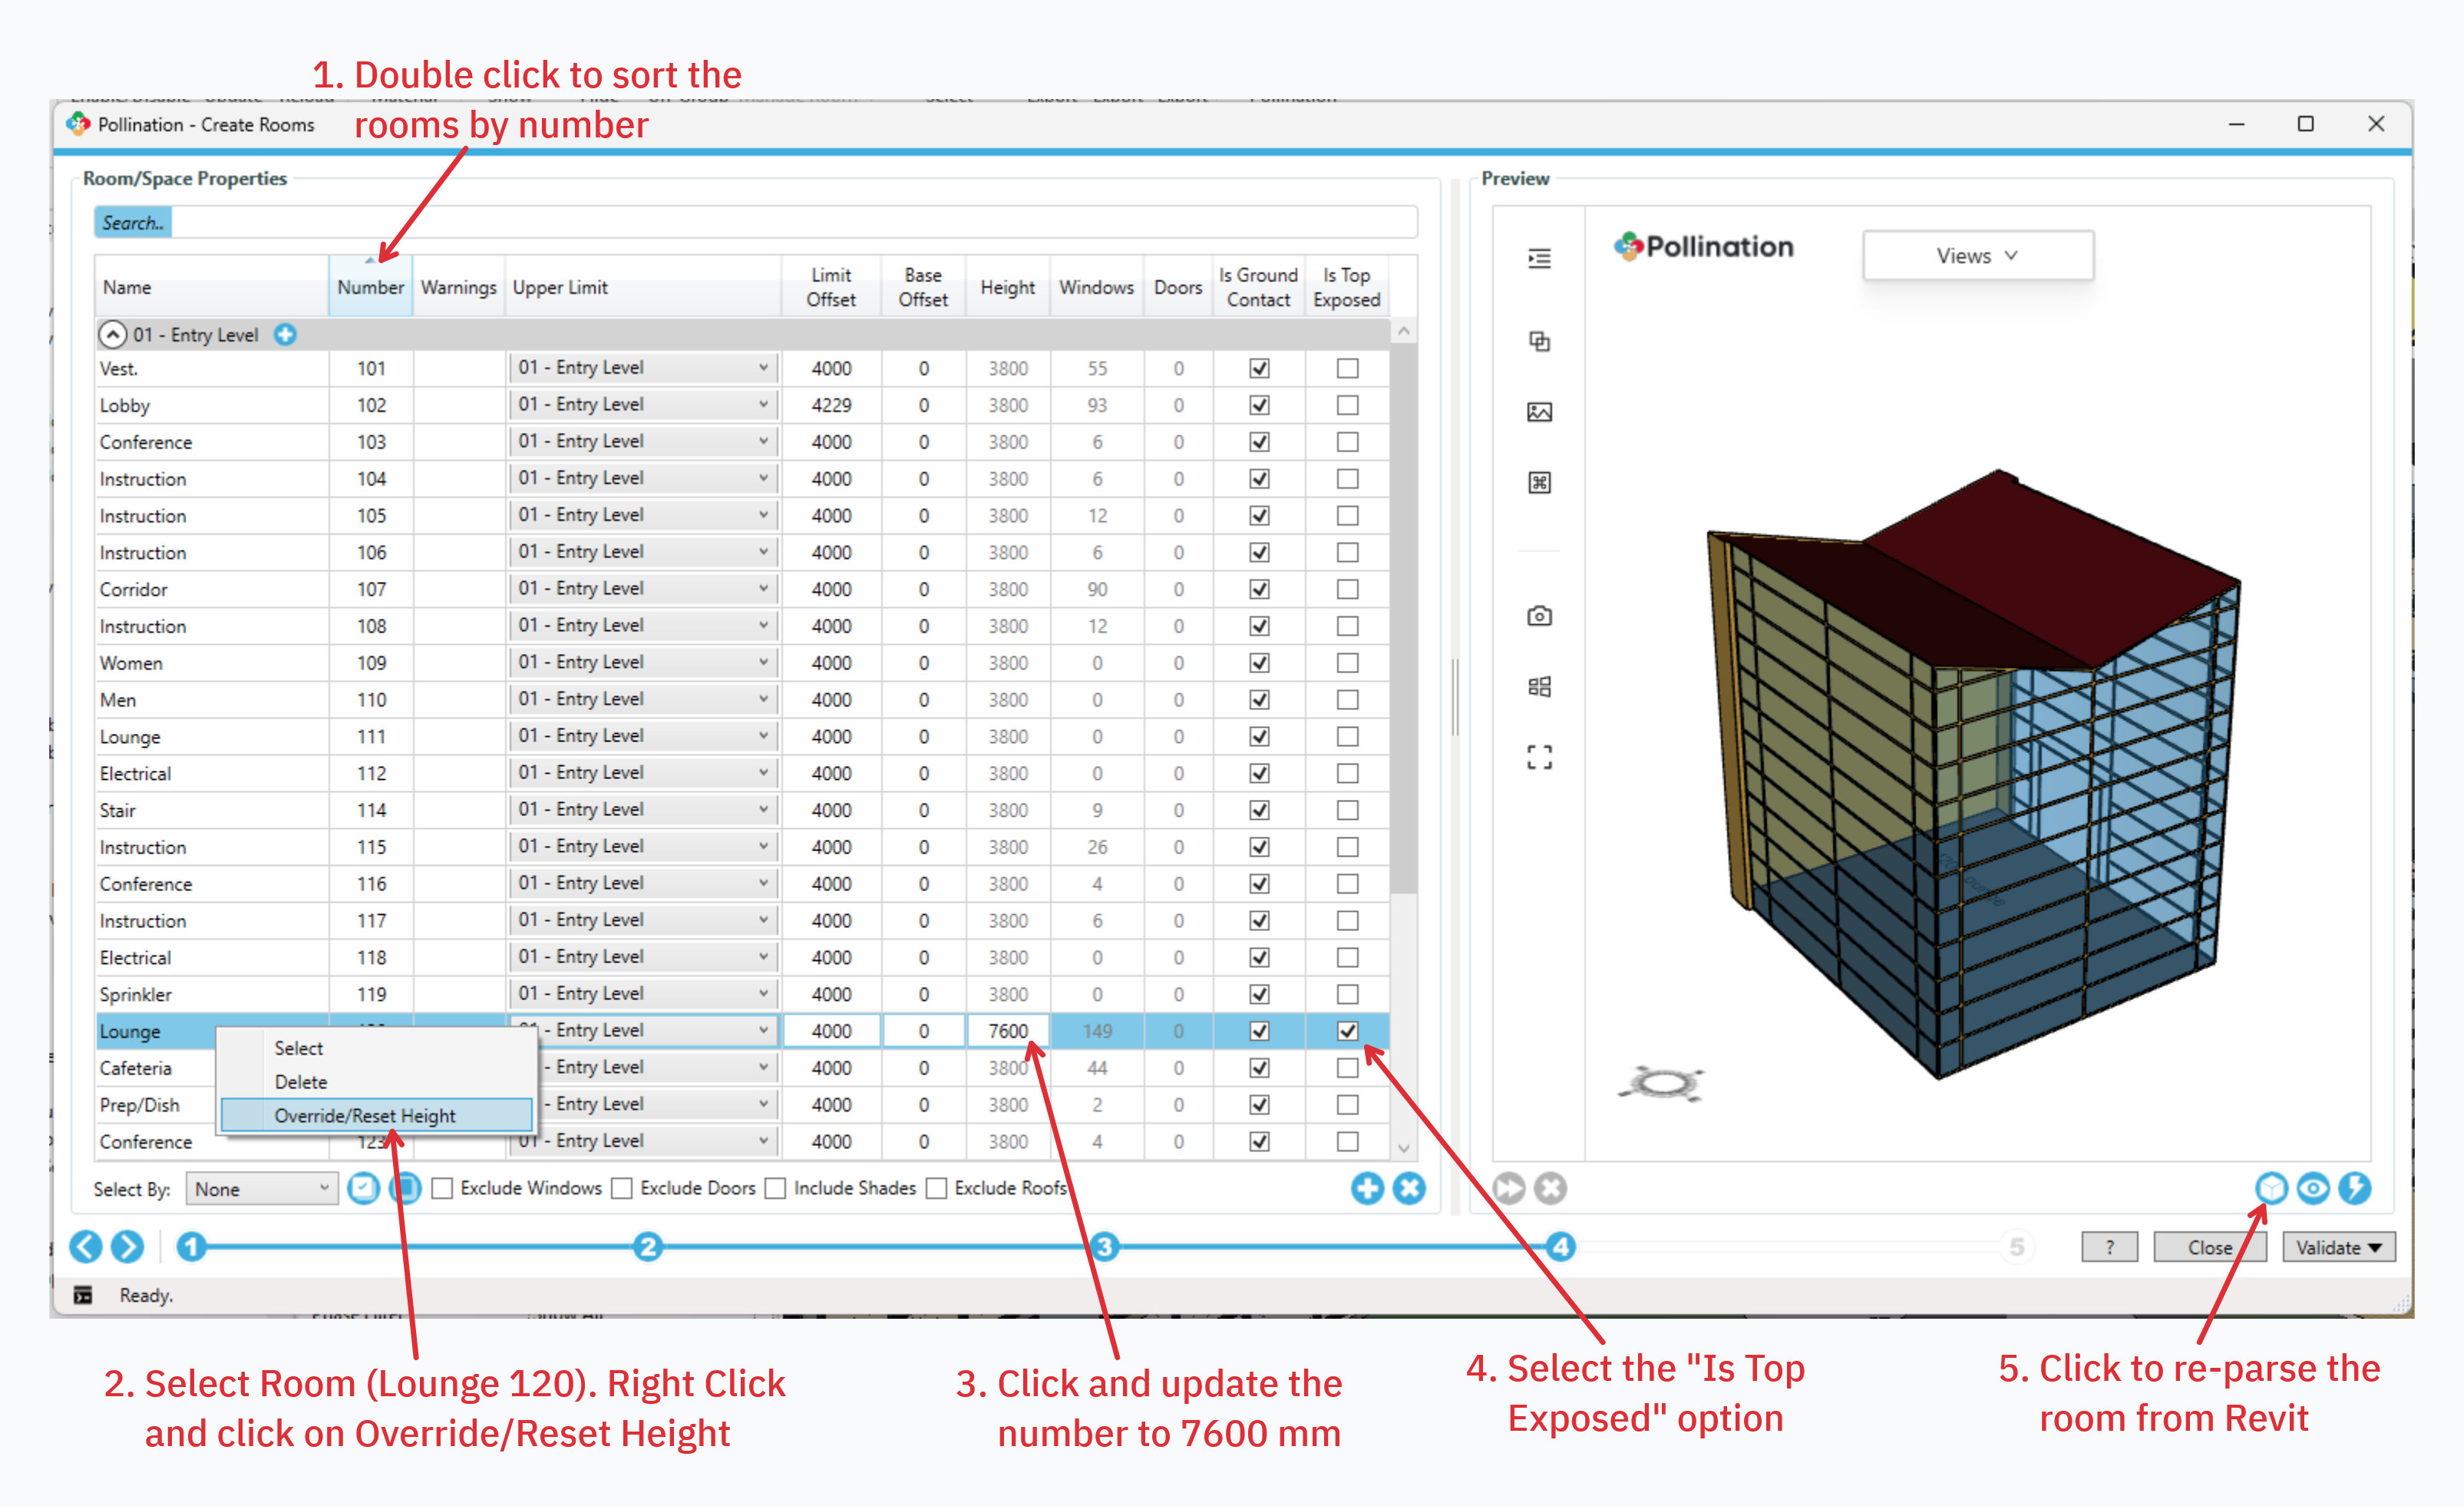Open the Views dropdown in preview

point(1977,256)
